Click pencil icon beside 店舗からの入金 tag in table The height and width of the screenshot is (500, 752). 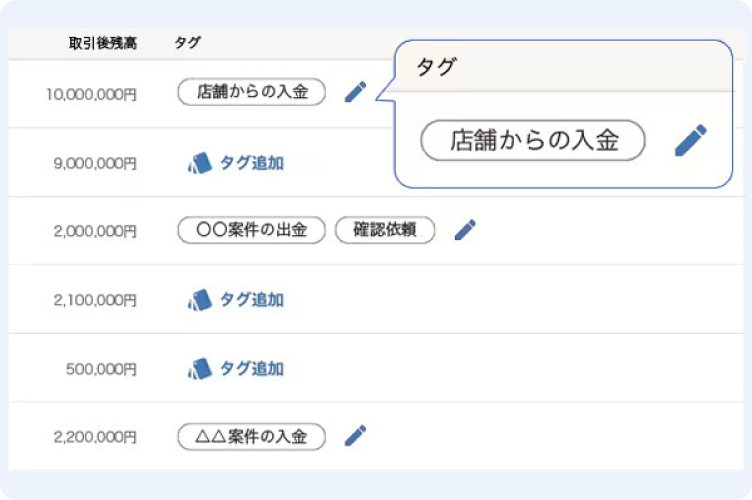(x=355, y=92)
